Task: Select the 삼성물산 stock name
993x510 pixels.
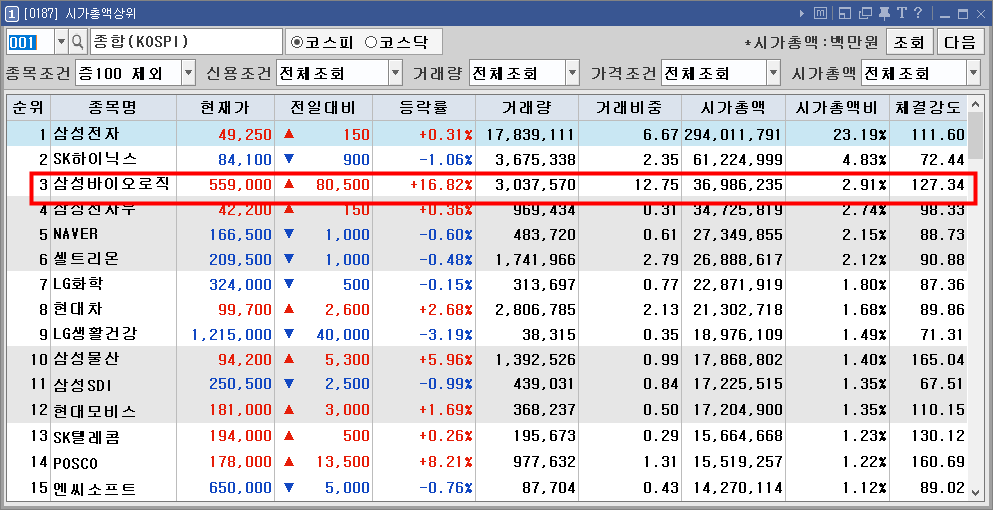Action: 86,359
